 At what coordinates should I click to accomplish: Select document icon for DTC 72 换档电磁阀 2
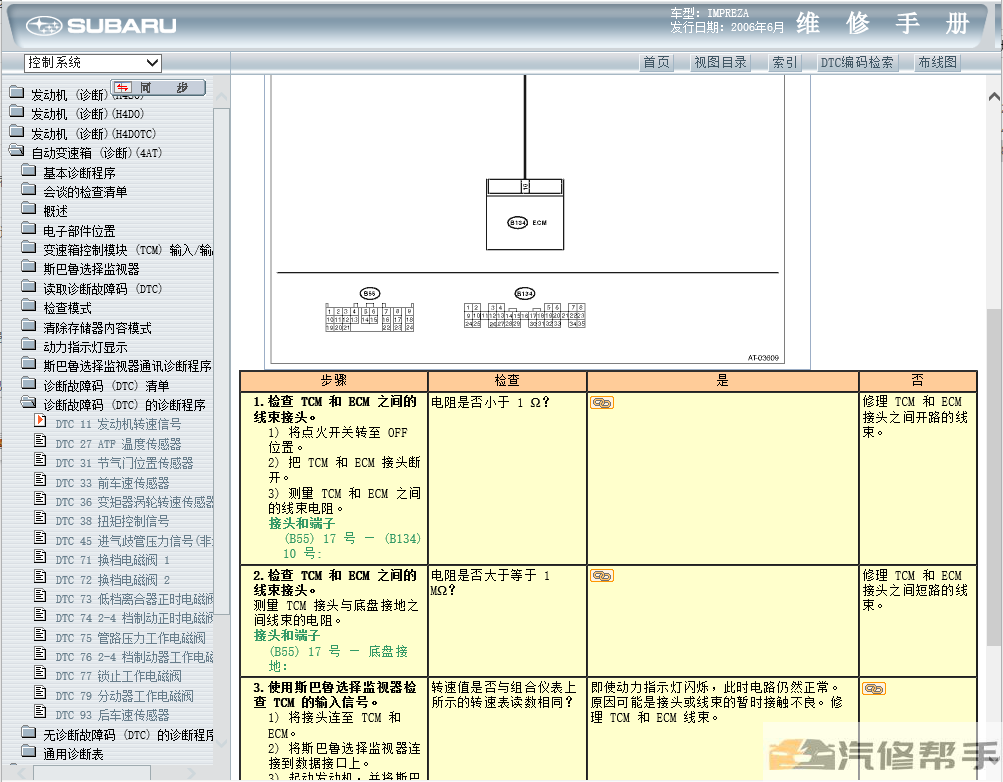(40, 577)
